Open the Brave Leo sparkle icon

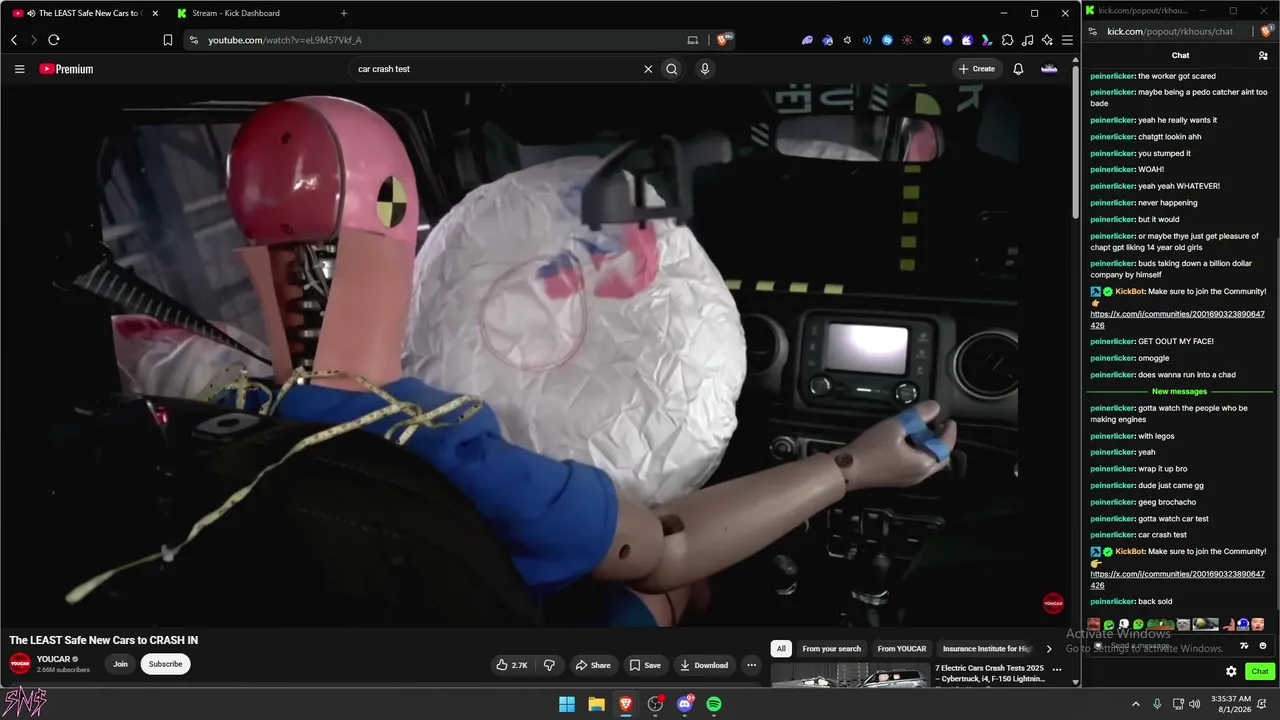[1047, 40]
